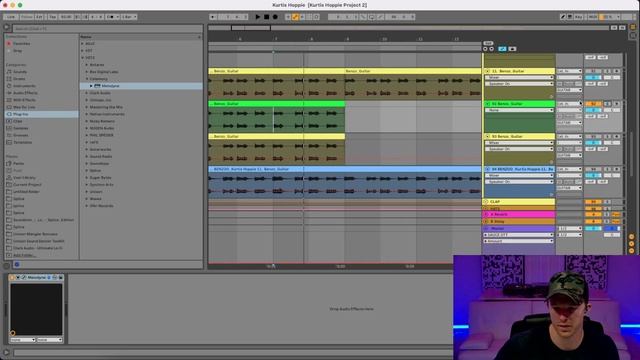640x360 pixels.
Task: Click the Link button in control bar
Action: coord(11,17)
